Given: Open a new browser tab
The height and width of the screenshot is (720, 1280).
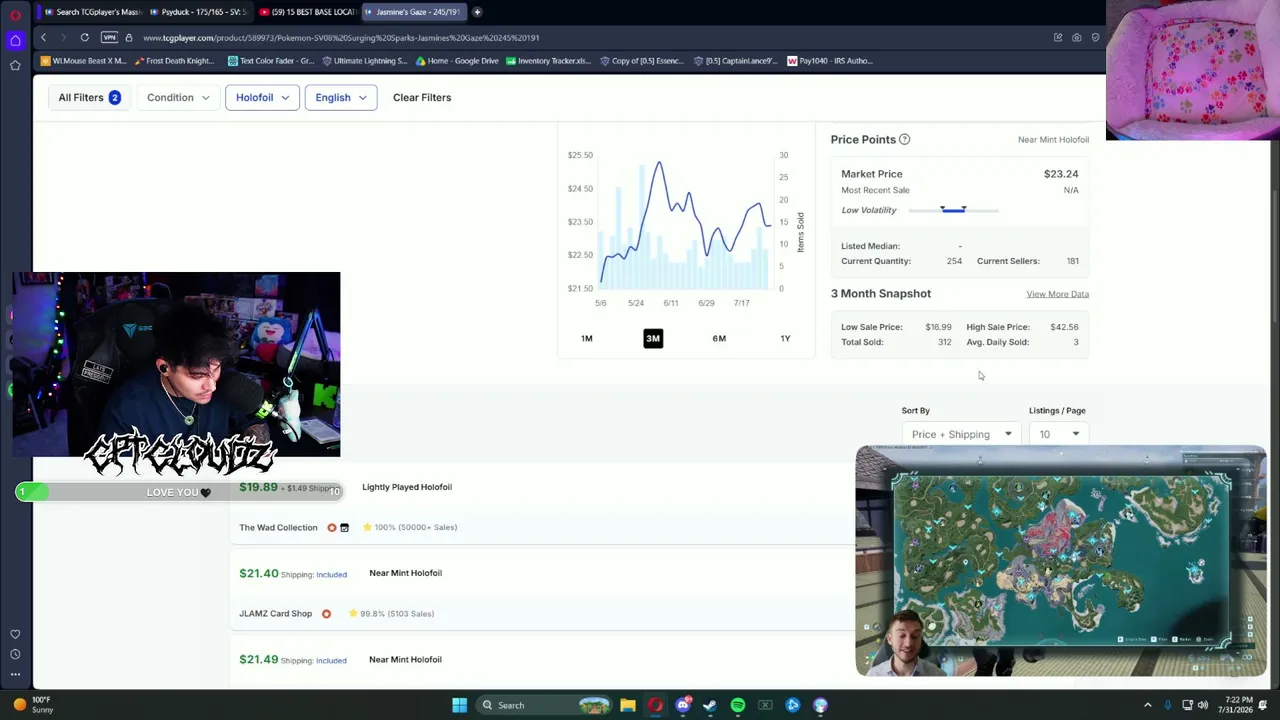Looking at the screenshot, I should (x=477, y=12).
